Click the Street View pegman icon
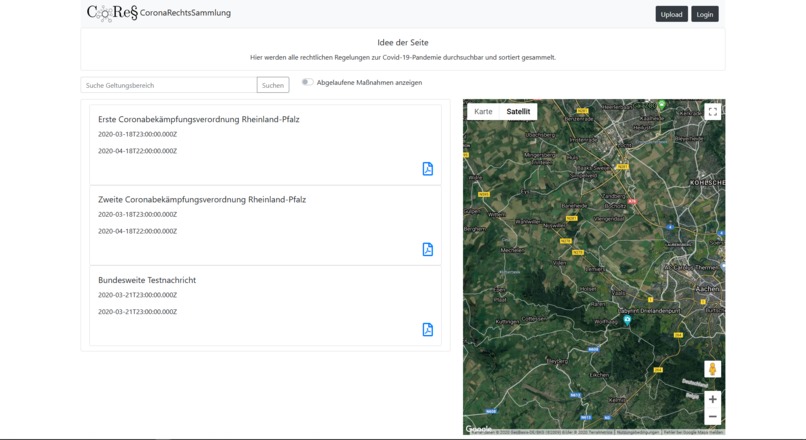The image size is (806, 440). coord(712,369)
